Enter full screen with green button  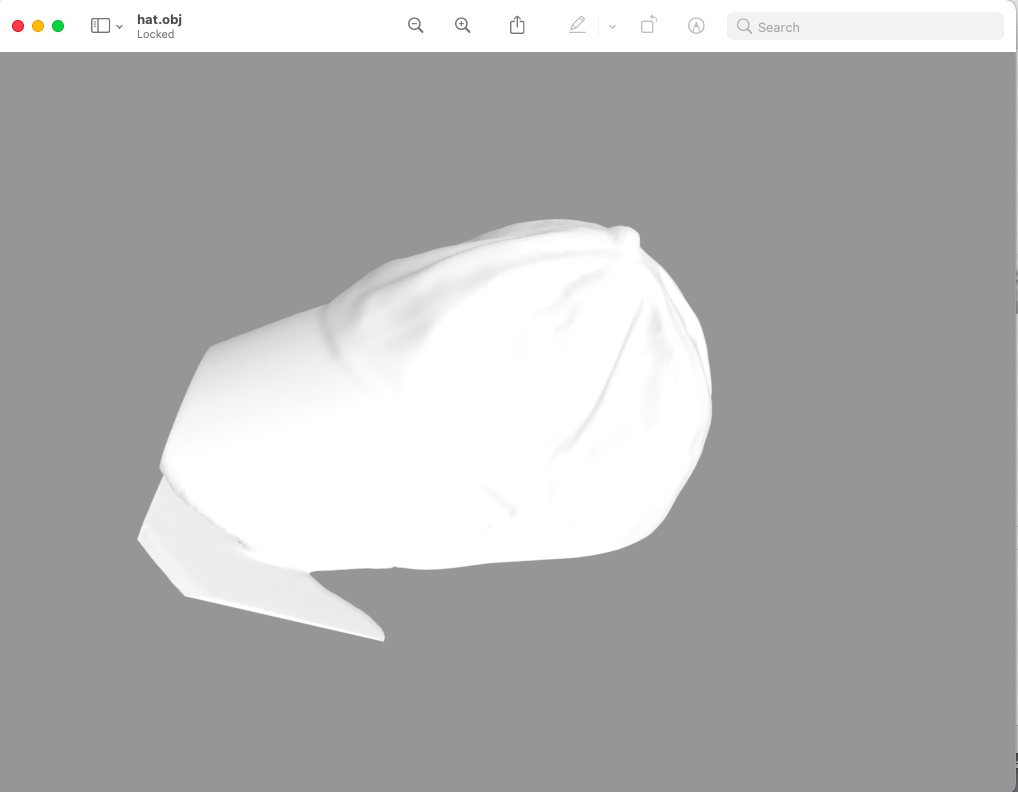[58, 26]
